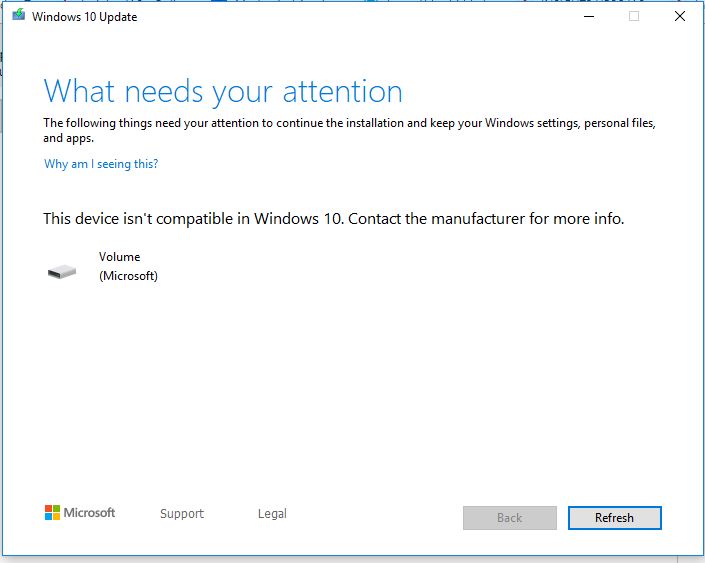Image resolution: width=705 pixels, height=563 pixels.
Task: Click the Windows 10 Update title bar icon
Action: coord(18,16)
